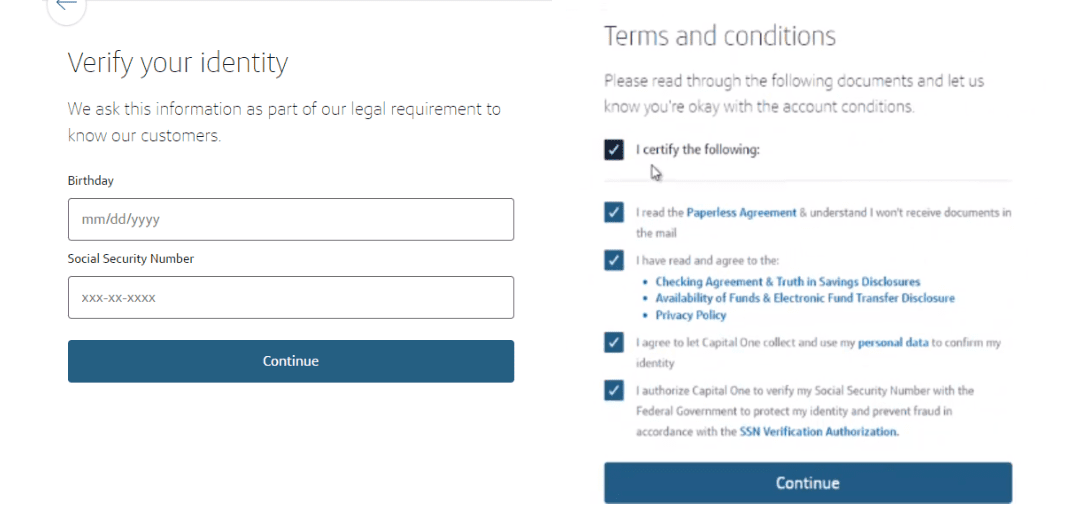The width and height of the screenshot is (1080, 513).
Task: Uncheck the personal data consent checkbox
Action: tap(614, 343)
